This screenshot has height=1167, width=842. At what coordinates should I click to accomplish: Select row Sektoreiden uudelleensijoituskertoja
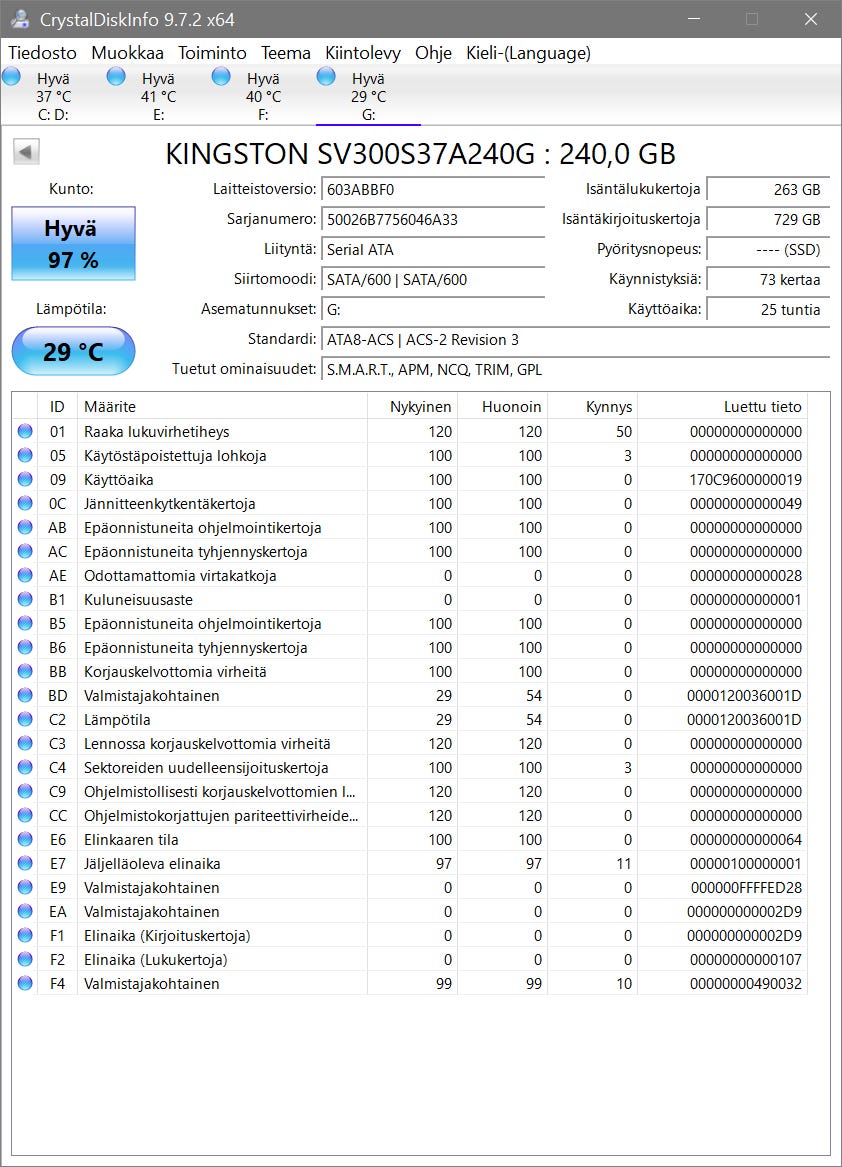(409, 767)
